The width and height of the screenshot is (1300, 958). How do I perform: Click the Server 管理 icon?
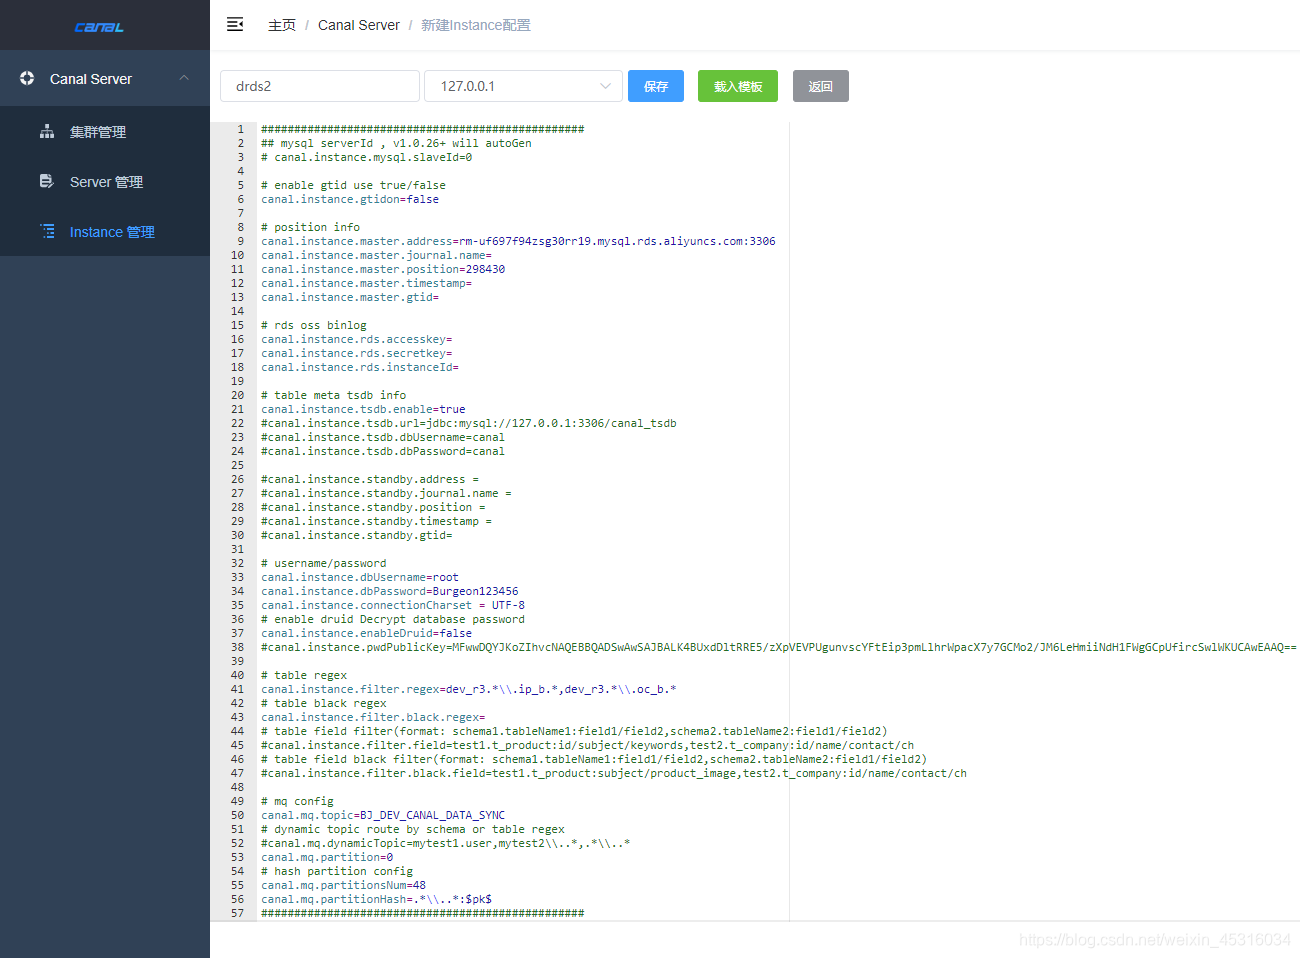(x=47, y=181)
